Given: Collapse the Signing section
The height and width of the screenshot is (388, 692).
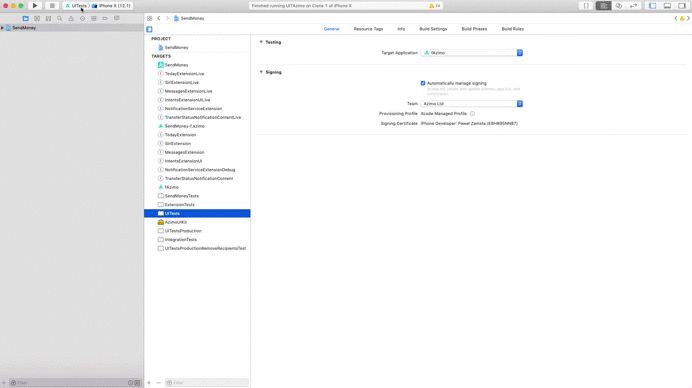Looking at the screenshot, I should coord(261,72).
